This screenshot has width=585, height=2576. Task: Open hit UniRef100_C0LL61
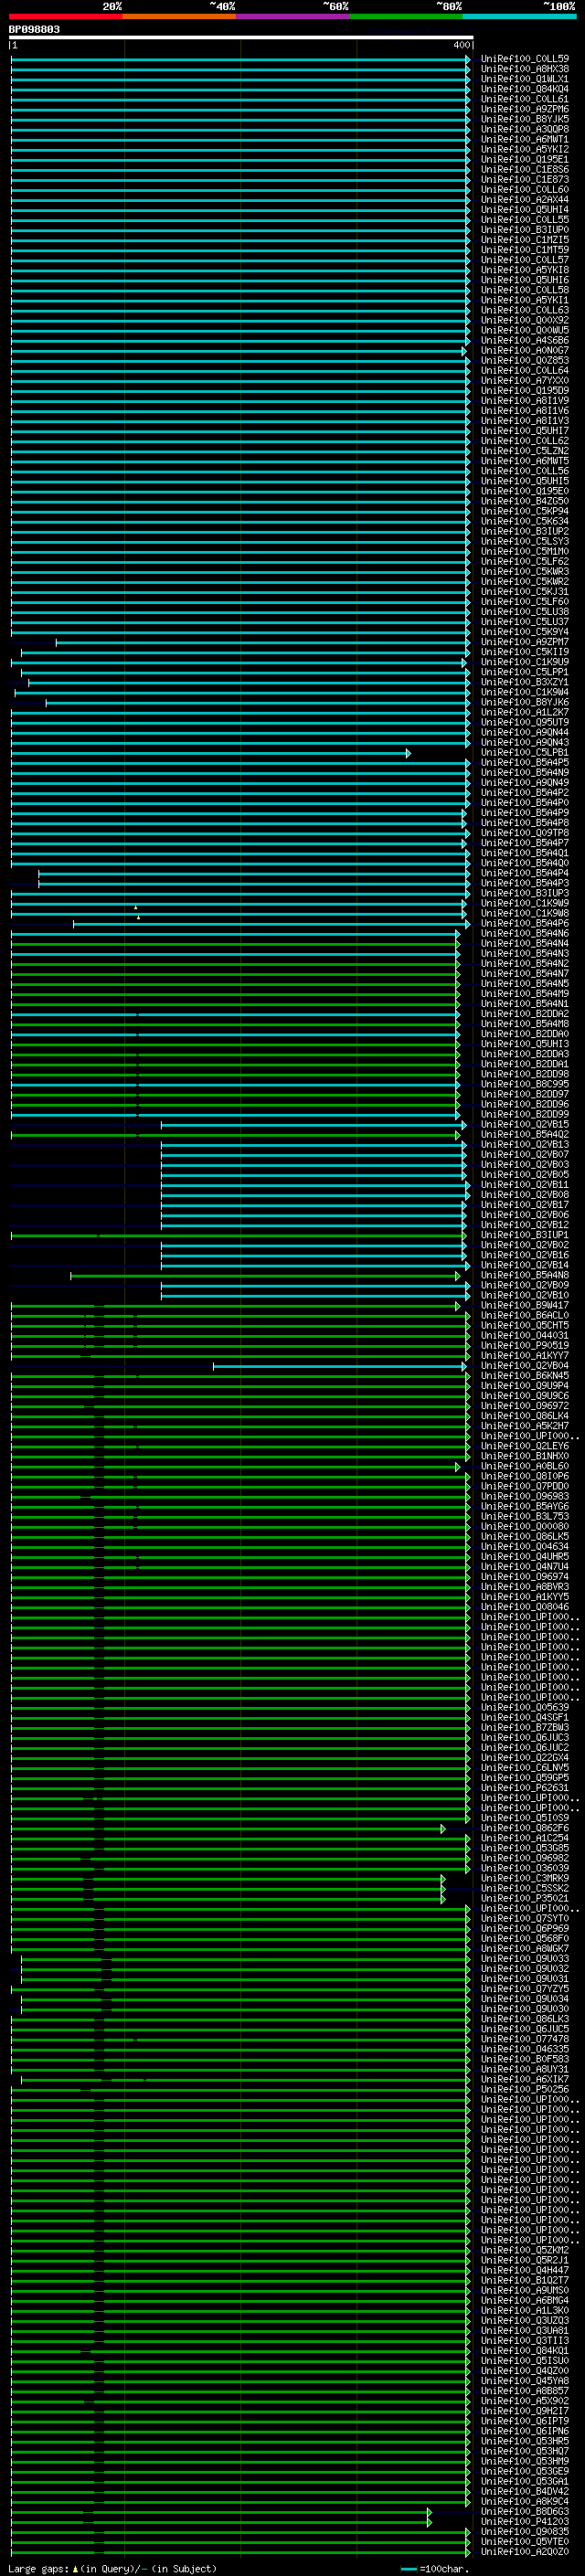click(525, 99)
